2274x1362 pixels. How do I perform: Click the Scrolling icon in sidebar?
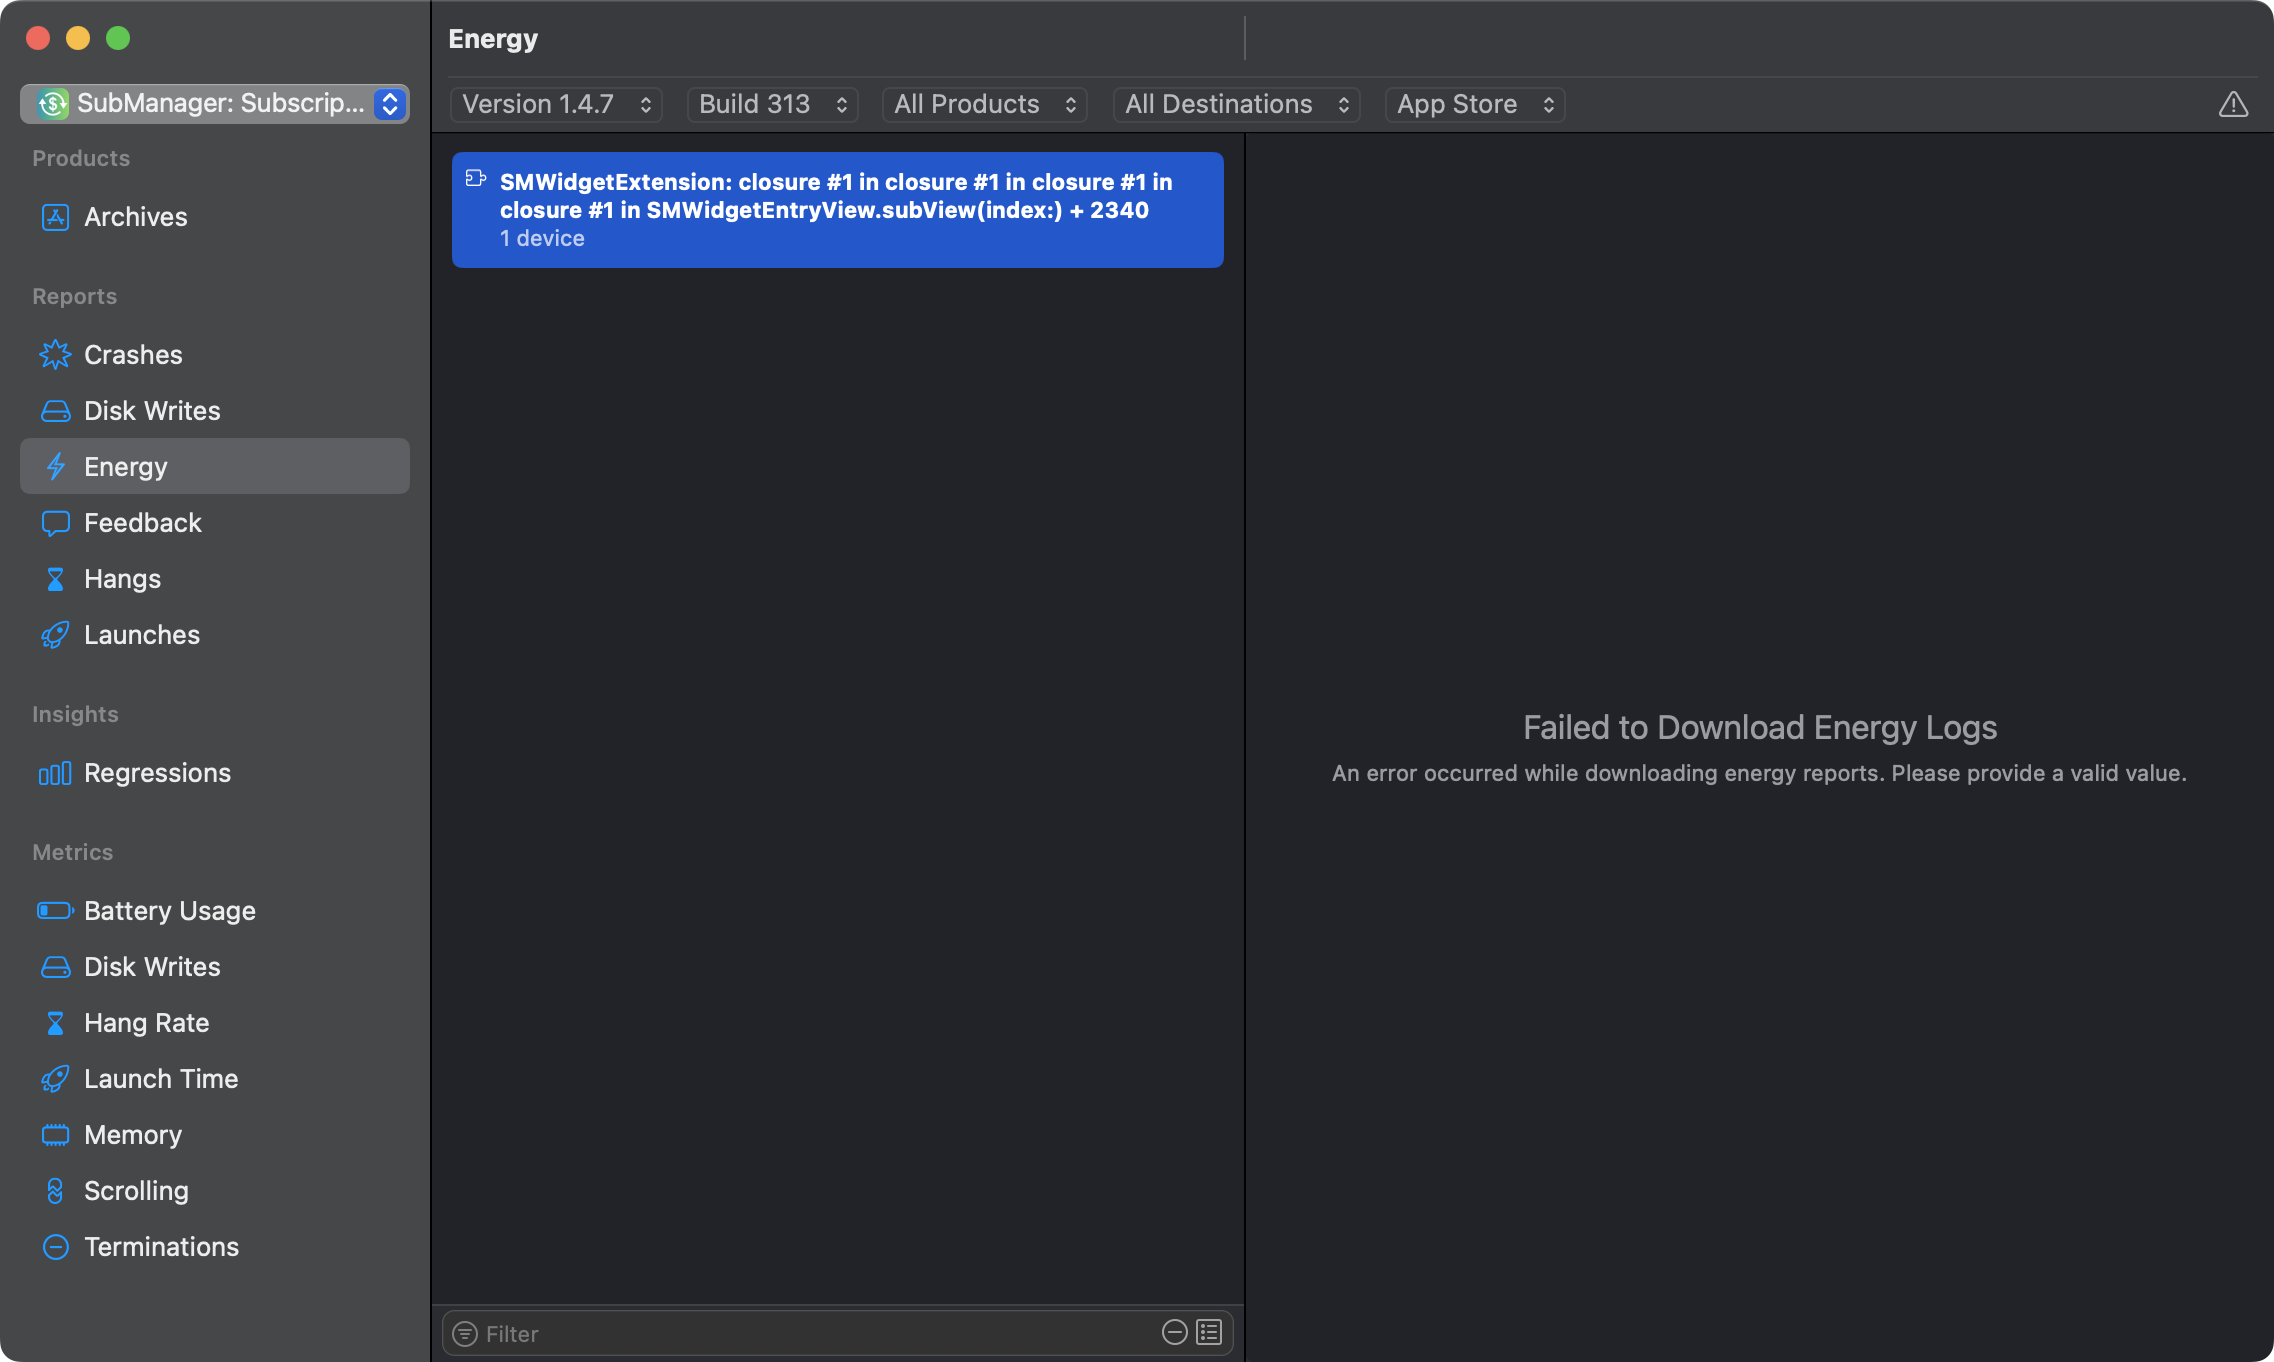(55, 1191)
